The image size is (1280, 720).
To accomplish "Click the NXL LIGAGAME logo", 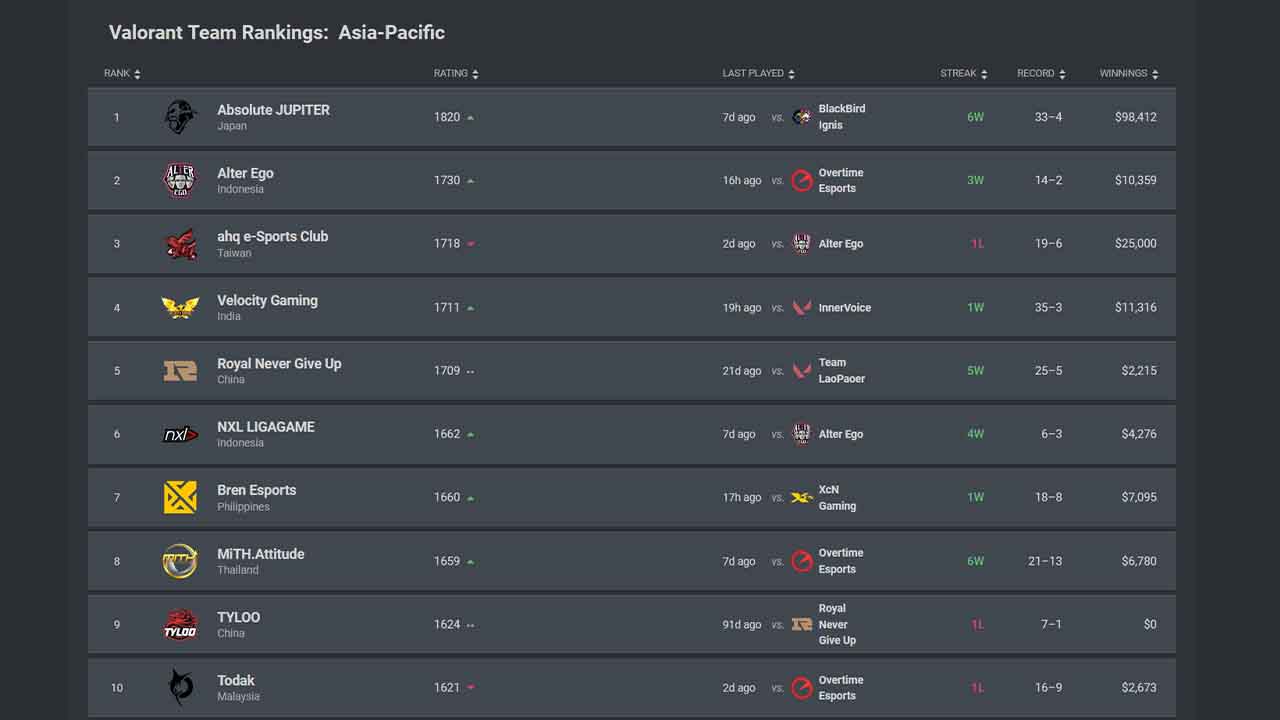I will pyautogui.click(x=180, y=434).
